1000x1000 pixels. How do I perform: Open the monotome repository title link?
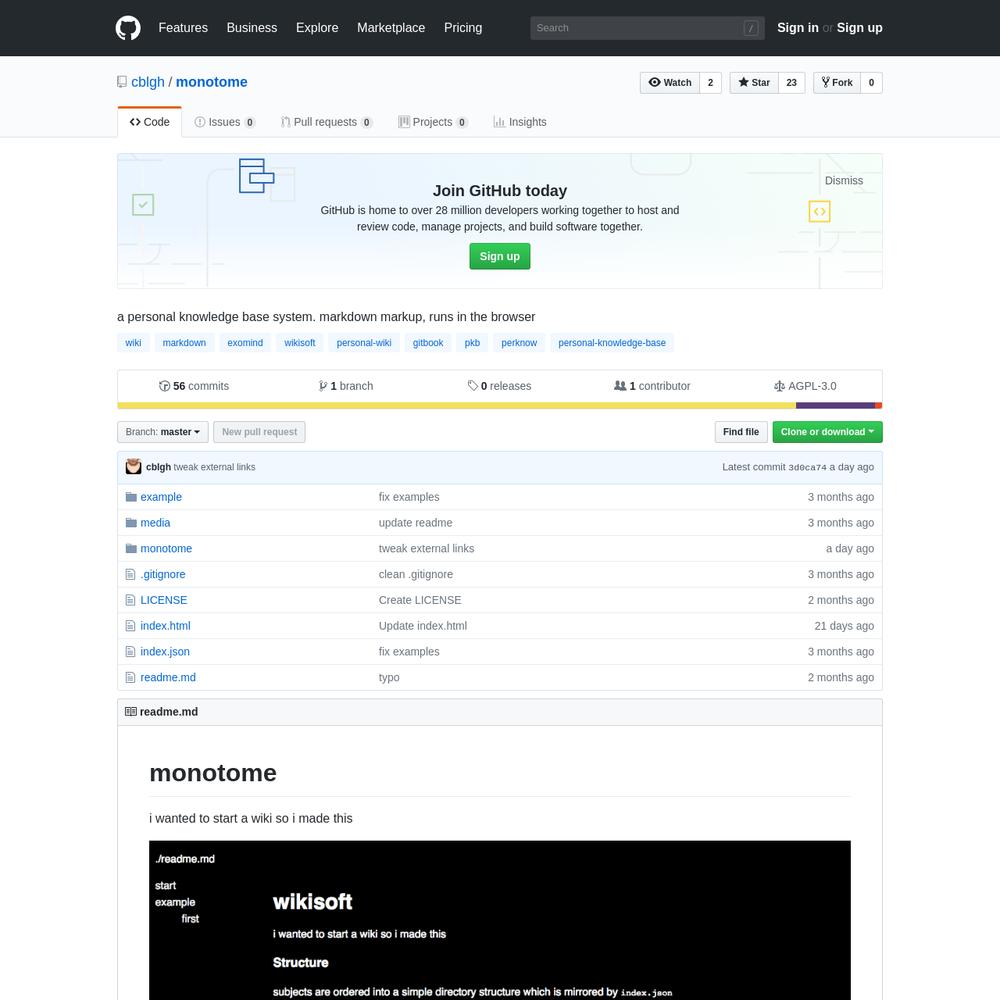211,82
